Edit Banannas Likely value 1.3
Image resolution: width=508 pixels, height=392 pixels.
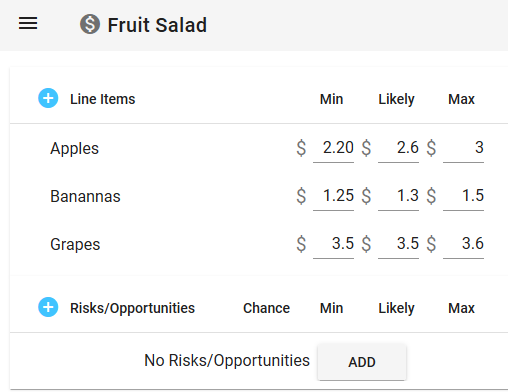398,196
